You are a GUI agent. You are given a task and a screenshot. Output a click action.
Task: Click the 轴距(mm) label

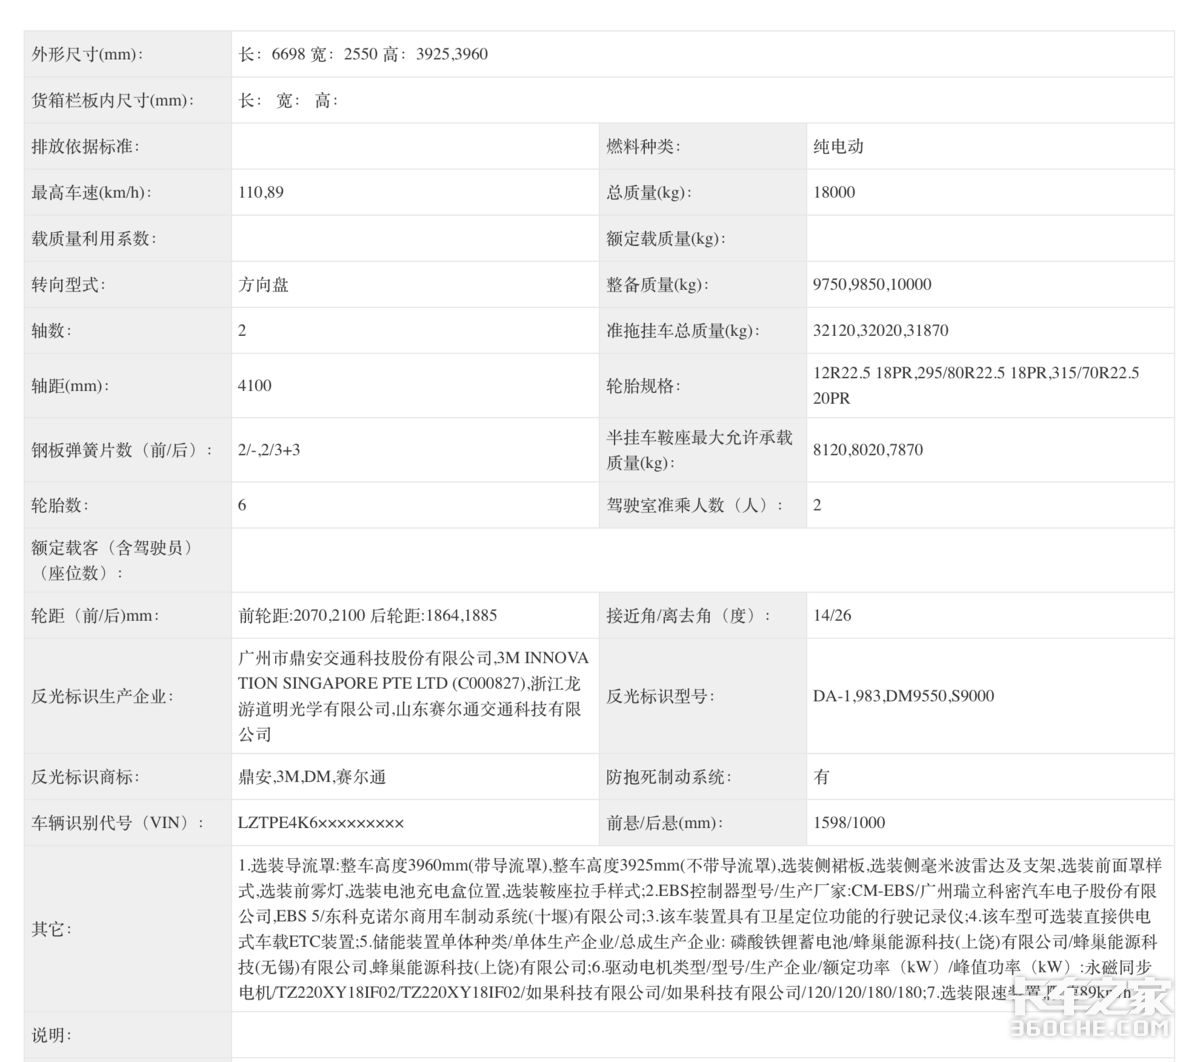70,385
